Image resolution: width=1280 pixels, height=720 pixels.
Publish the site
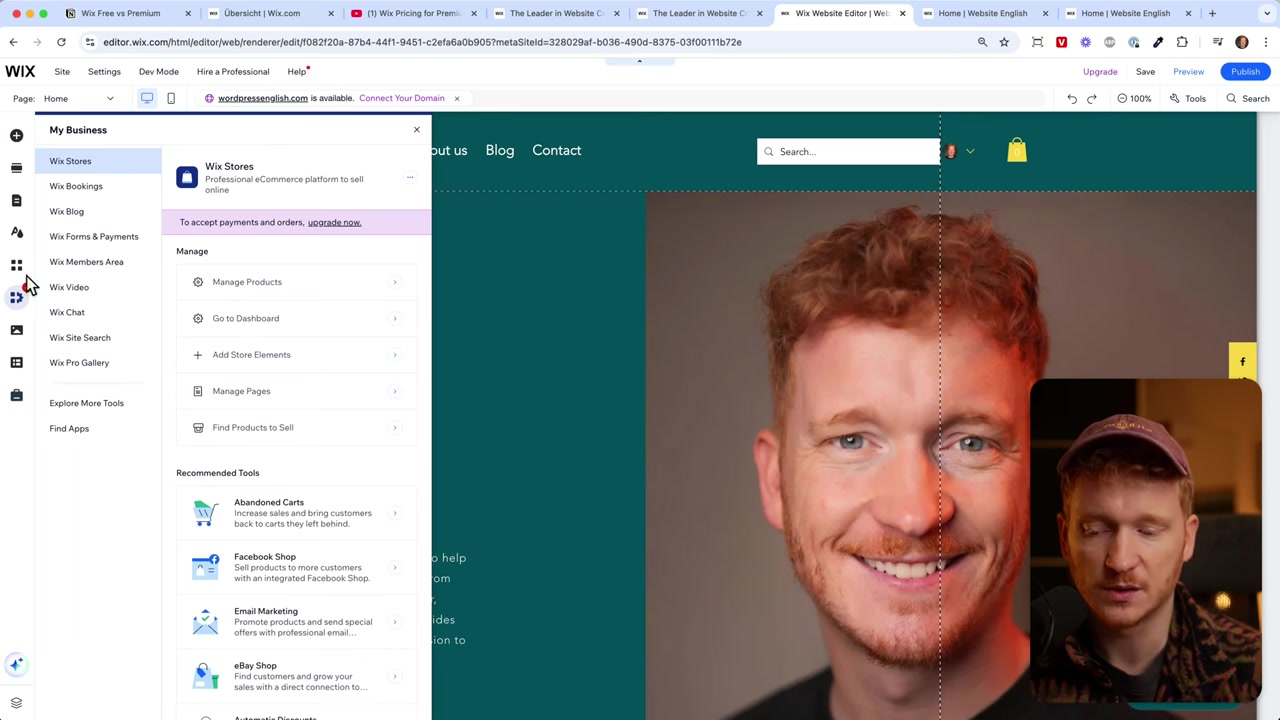1246,72
